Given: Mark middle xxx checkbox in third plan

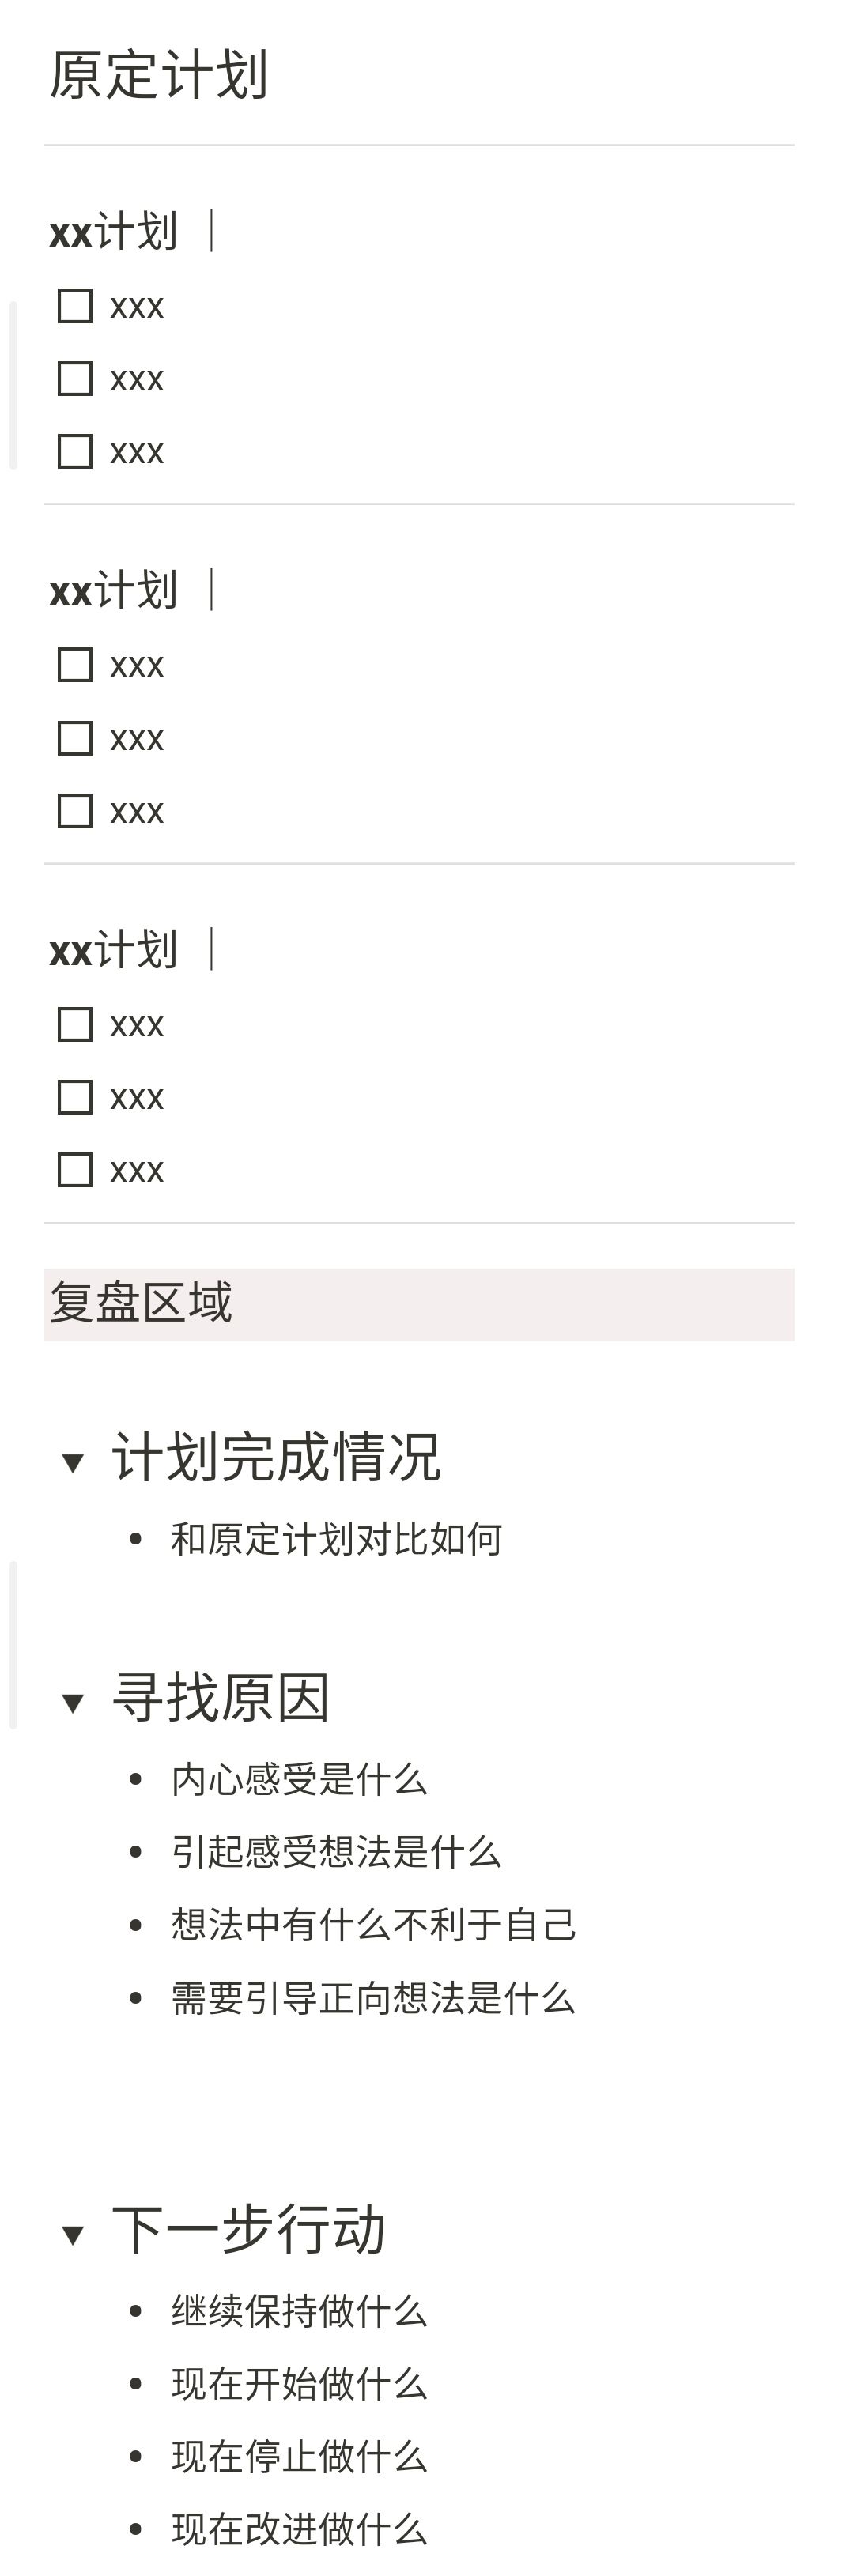Looking at the screenshot, I should (75, 1097).
